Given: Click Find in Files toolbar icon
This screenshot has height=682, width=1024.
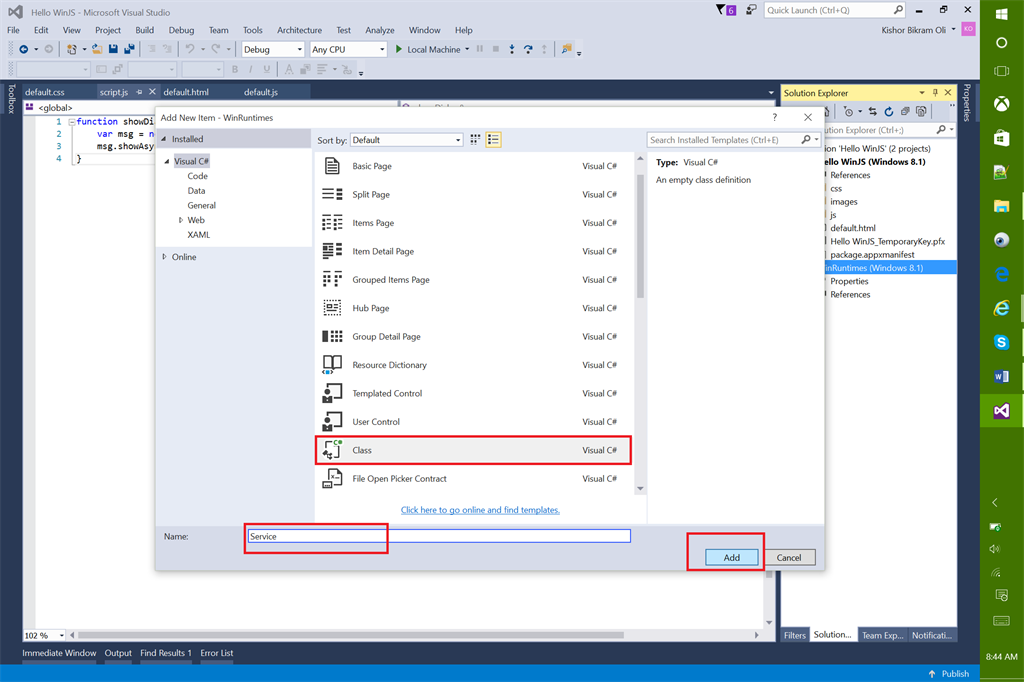Looking at the screenshot, I should 566,49.
